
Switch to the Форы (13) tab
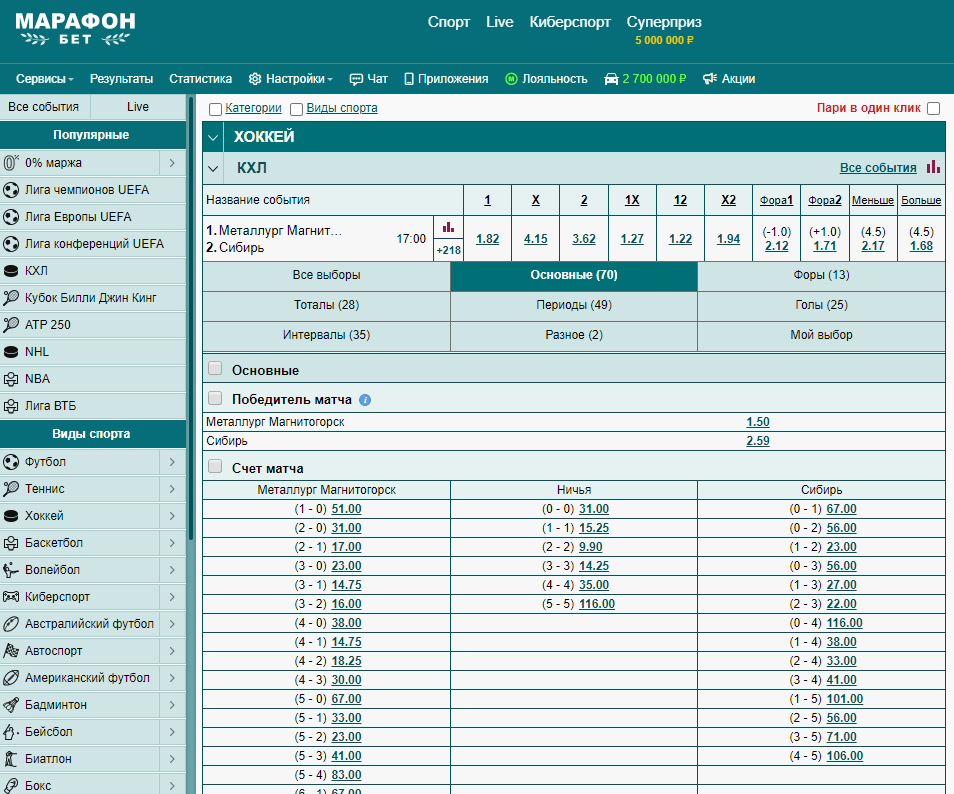coord(821,275)
